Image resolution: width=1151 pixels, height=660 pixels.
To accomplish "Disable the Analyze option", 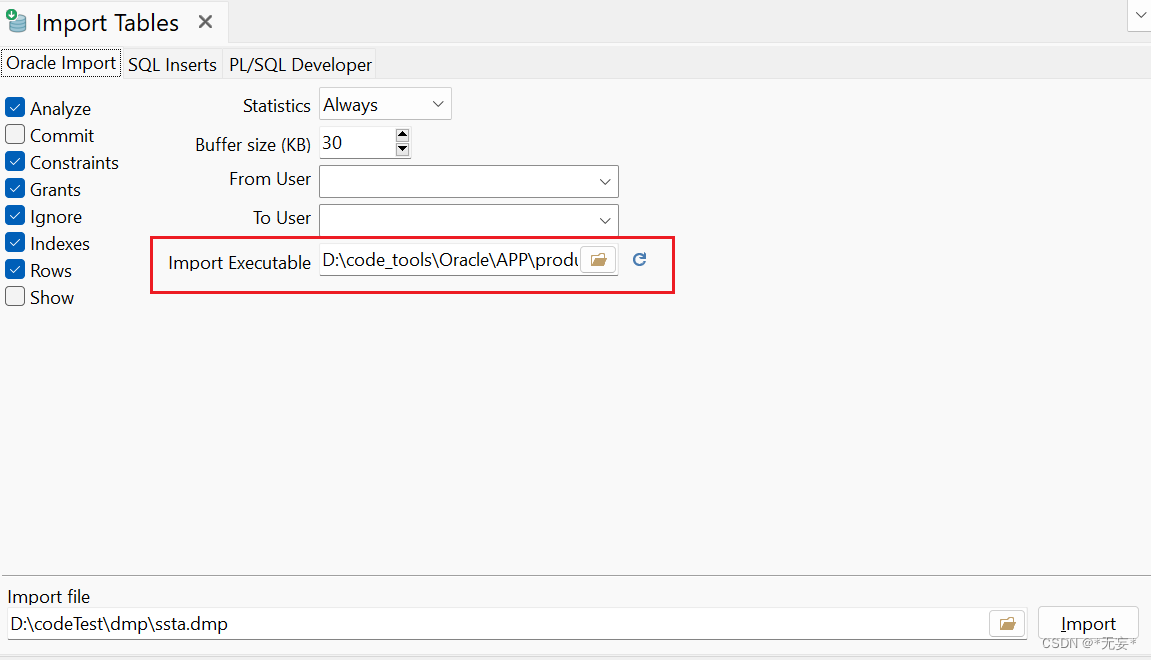I will 15,107.
